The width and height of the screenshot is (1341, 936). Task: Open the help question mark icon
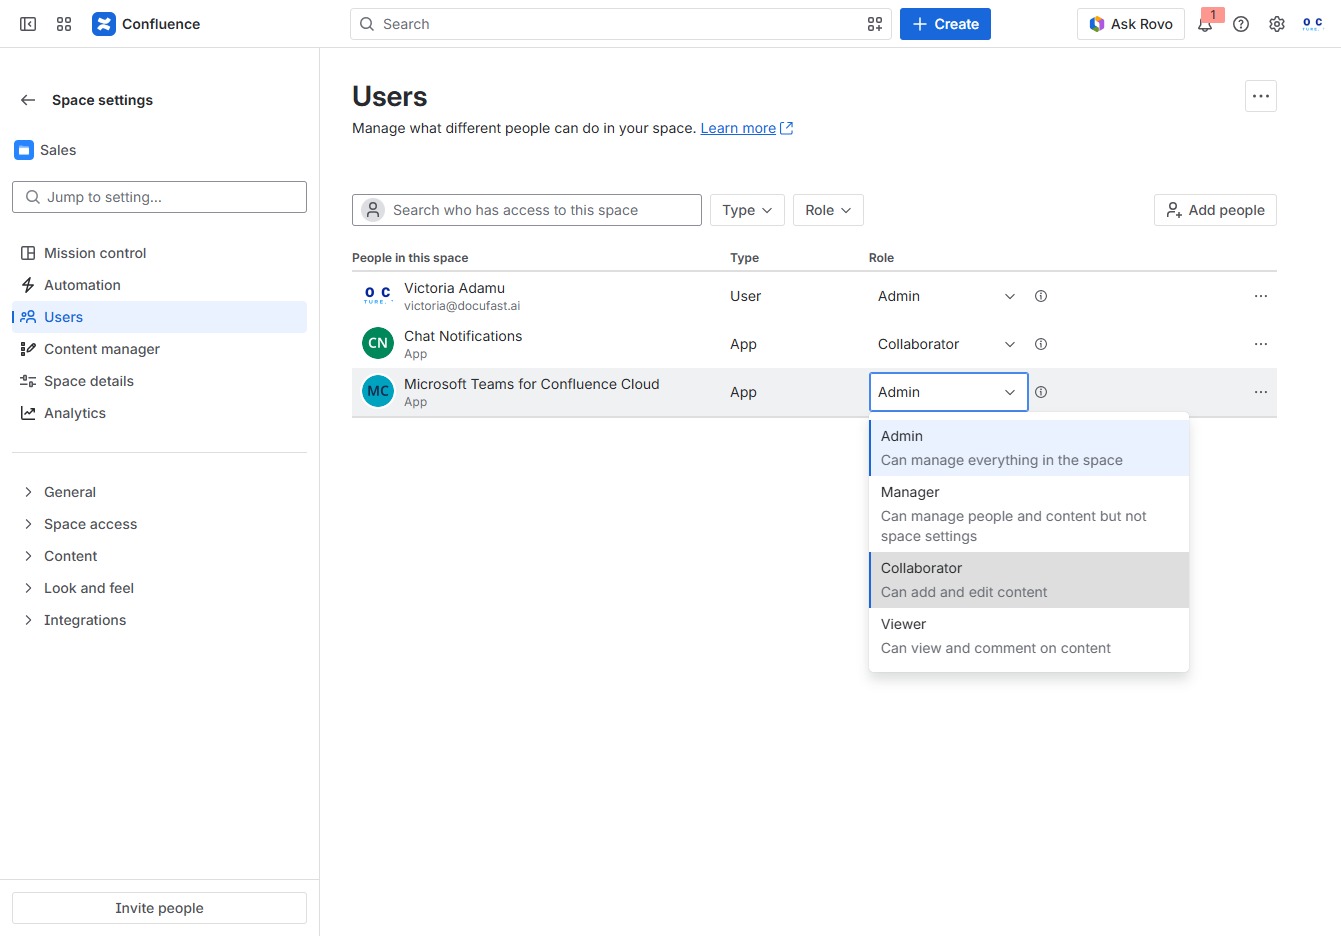(x=1241, y=24)
